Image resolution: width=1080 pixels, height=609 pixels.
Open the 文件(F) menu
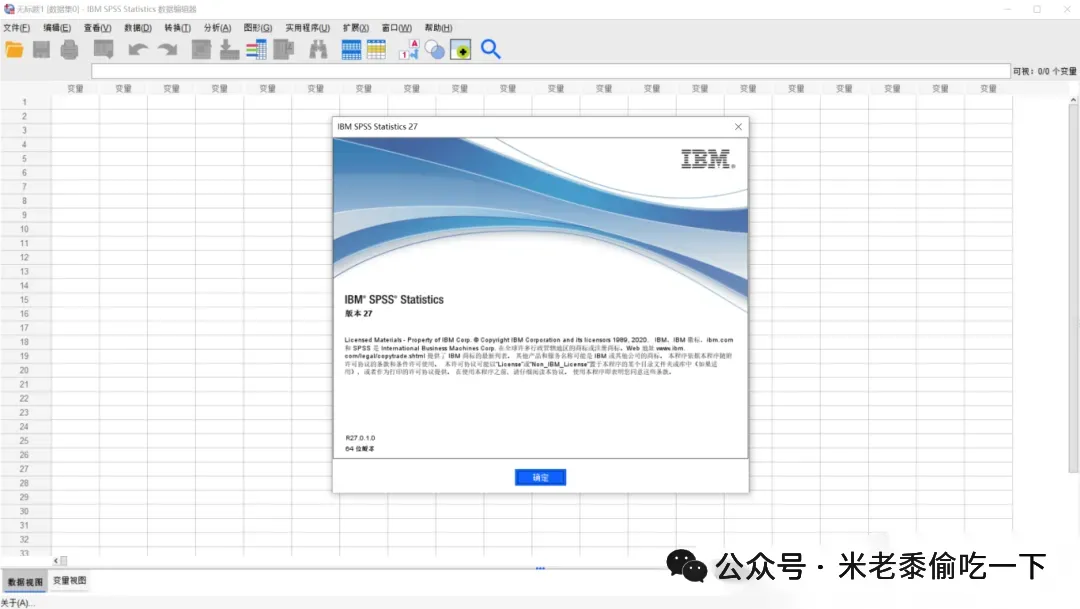(x=17, y=28)
